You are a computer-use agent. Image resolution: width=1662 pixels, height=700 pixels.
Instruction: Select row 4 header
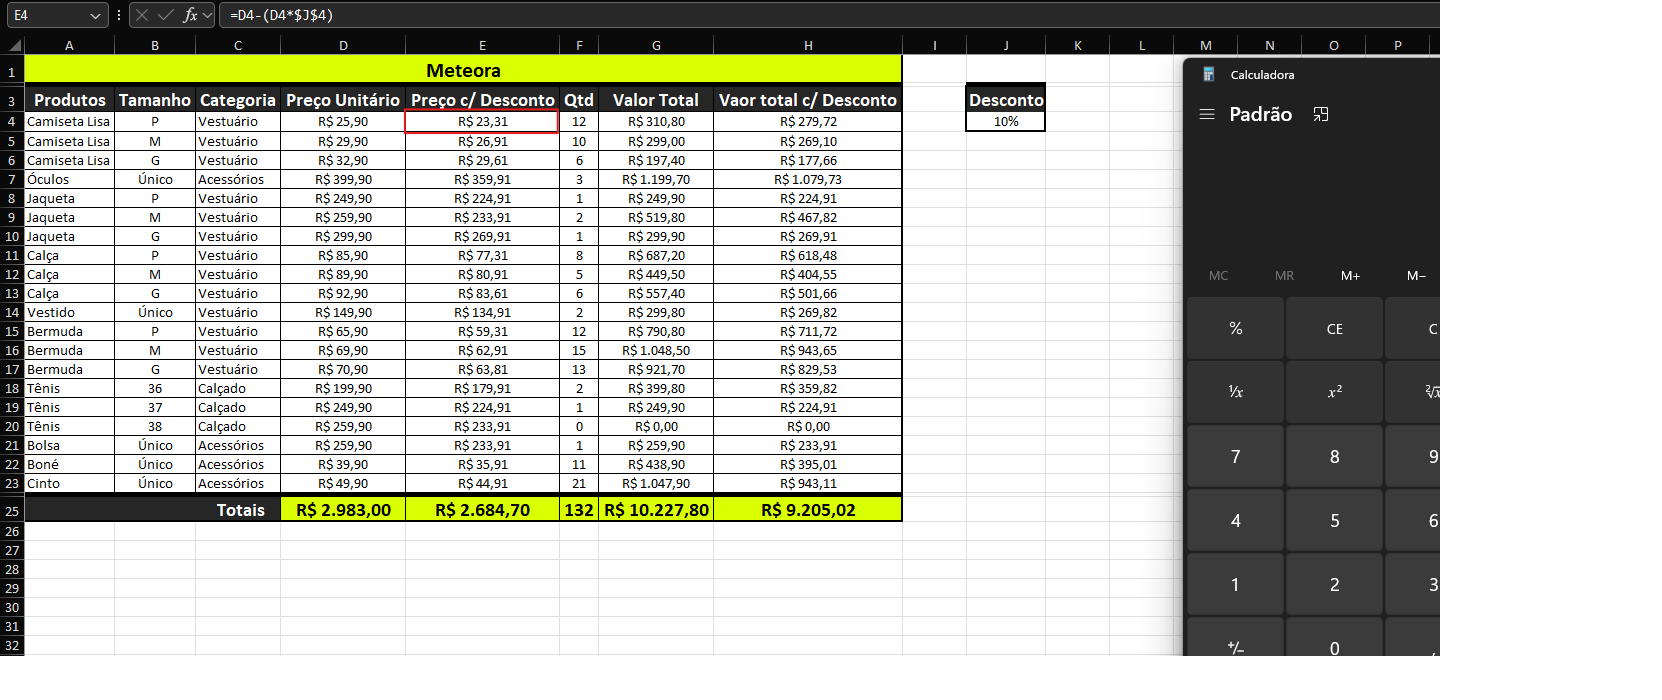tap(12, 122)
